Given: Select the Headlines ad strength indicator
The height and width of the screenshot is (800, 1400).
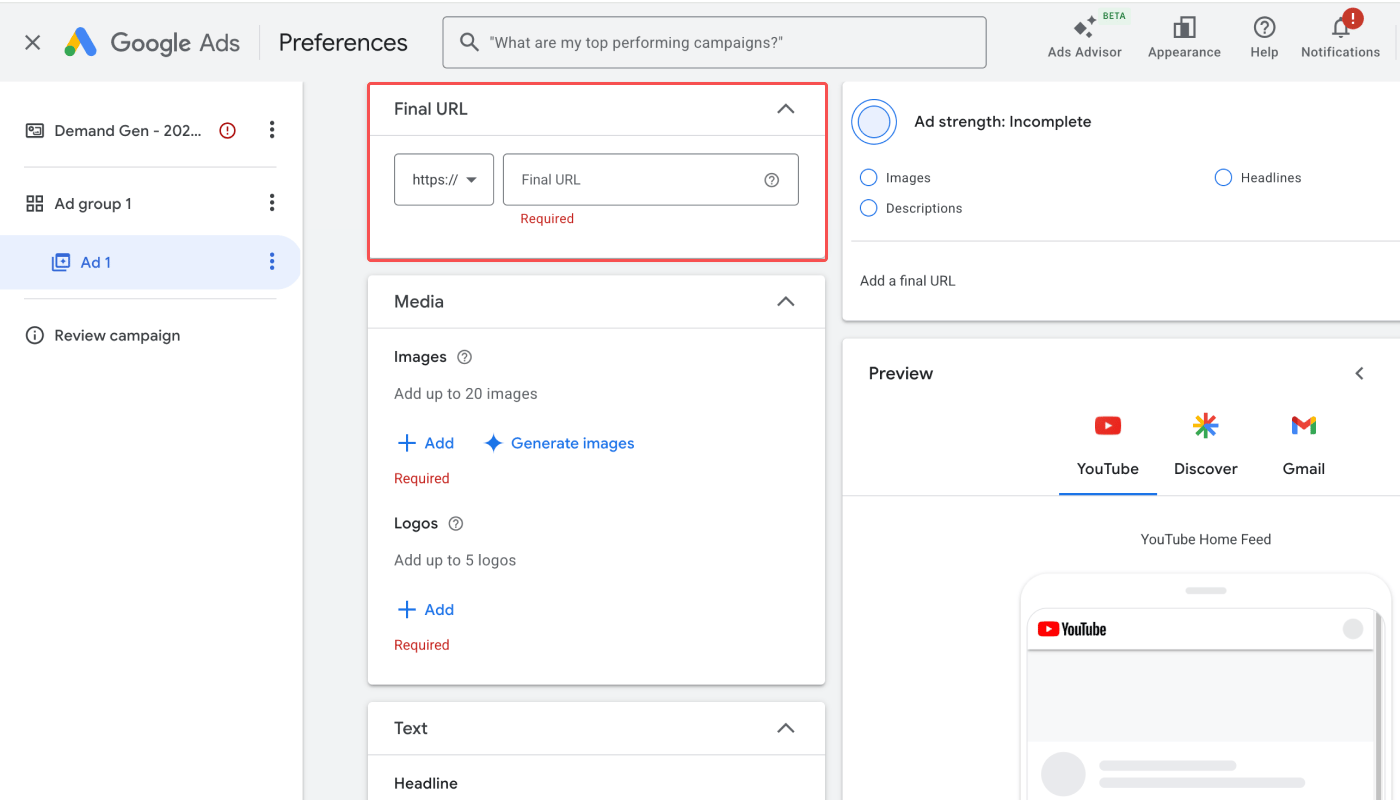Looking at the screenshot, I should pyautogui.click(x=1223, y=178).
